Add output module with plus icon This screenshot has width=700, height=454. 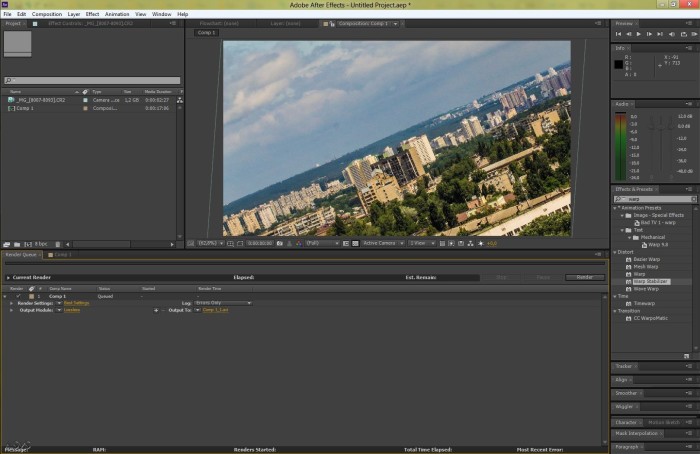pos(156,310)
